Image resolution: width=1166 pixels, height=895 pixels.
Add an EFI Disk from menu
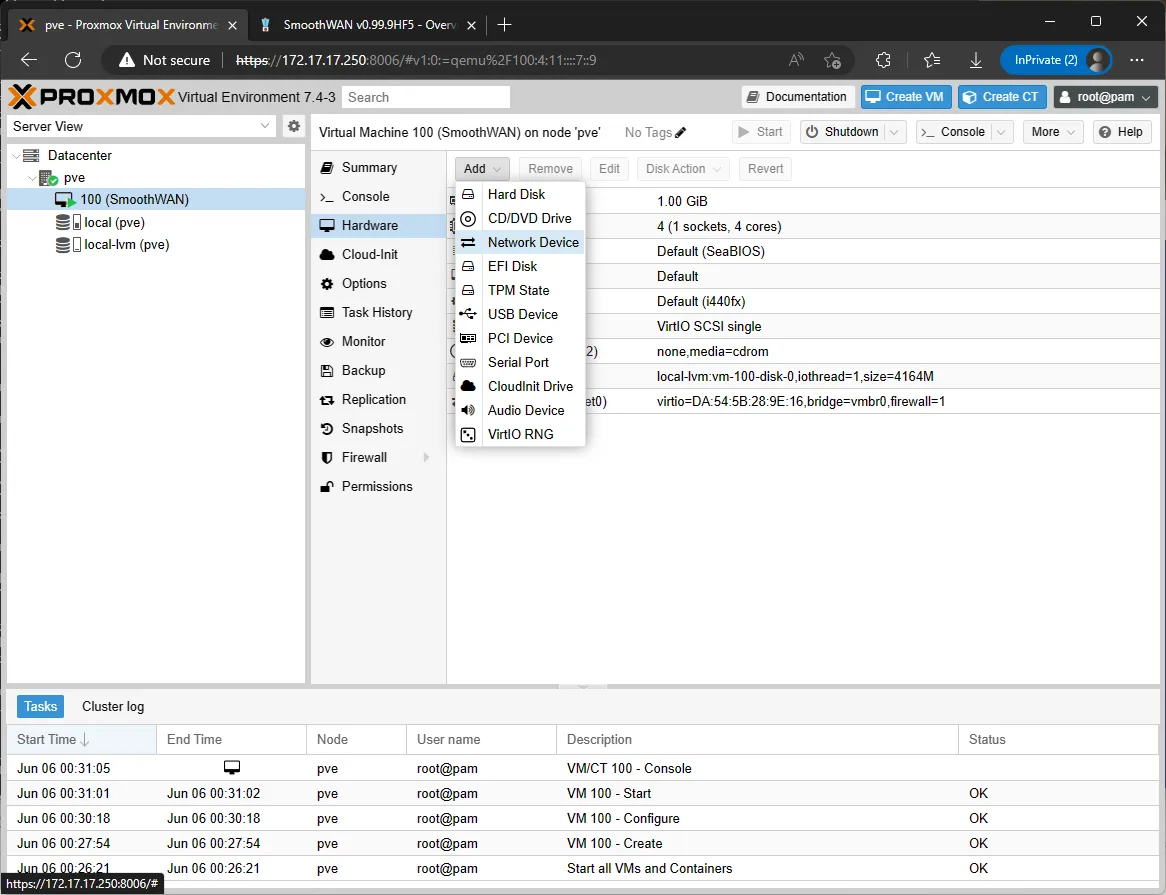(520, 266)
